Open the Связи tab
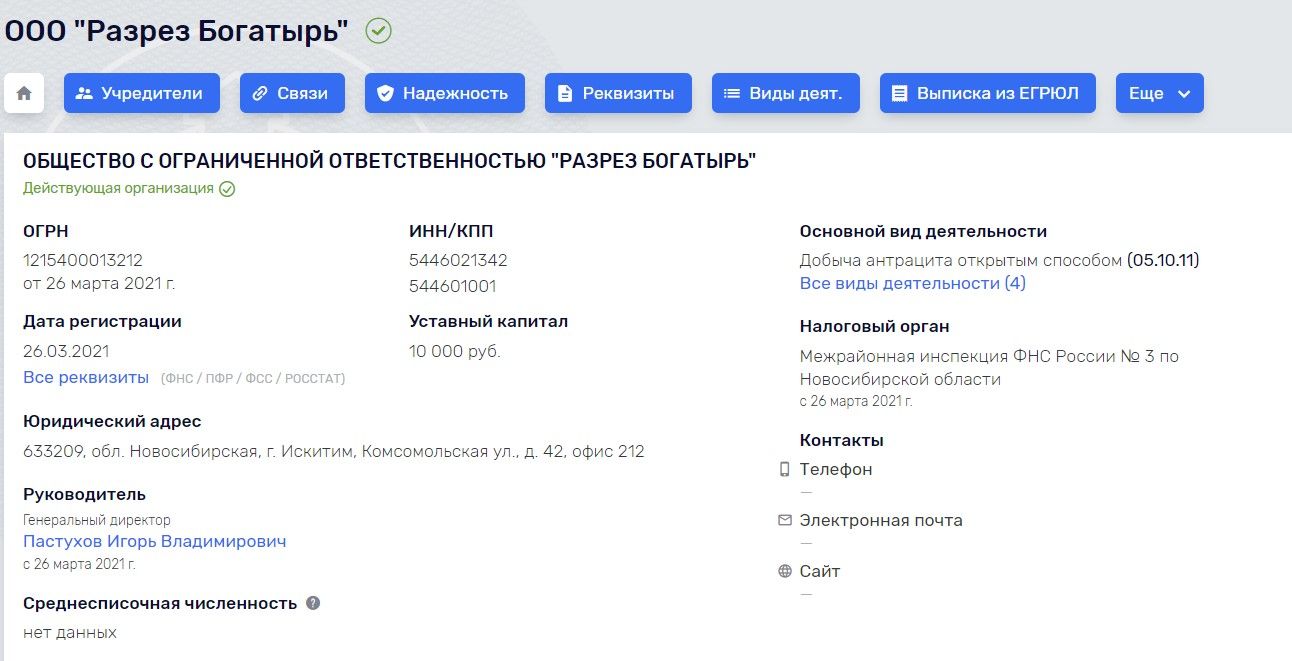Image resolution: width=1292 pixels, height=661 pixels. click(292, 93)
